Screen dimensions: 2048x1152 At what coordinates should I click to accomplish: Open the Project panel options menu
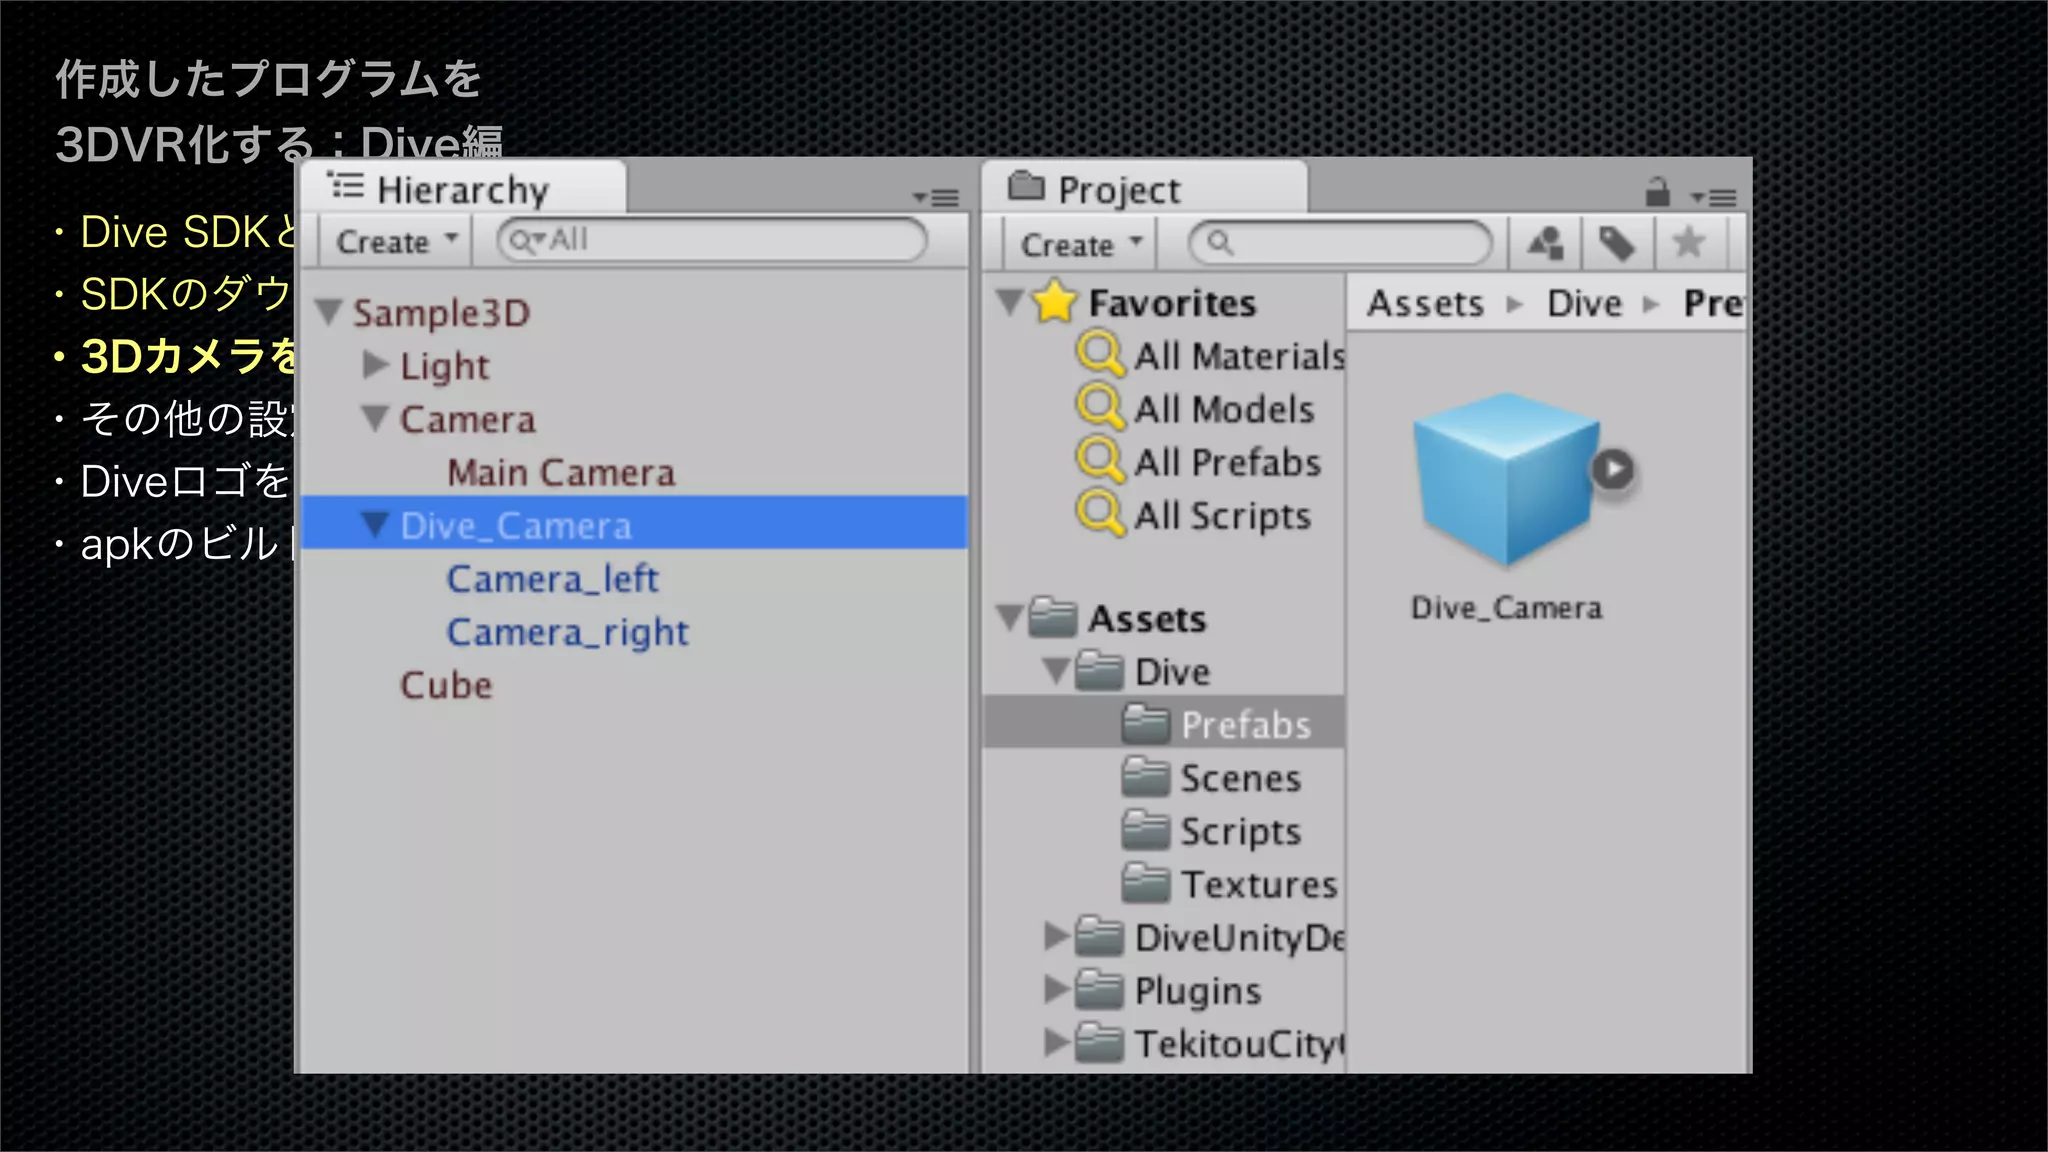tap(1714, 197)
